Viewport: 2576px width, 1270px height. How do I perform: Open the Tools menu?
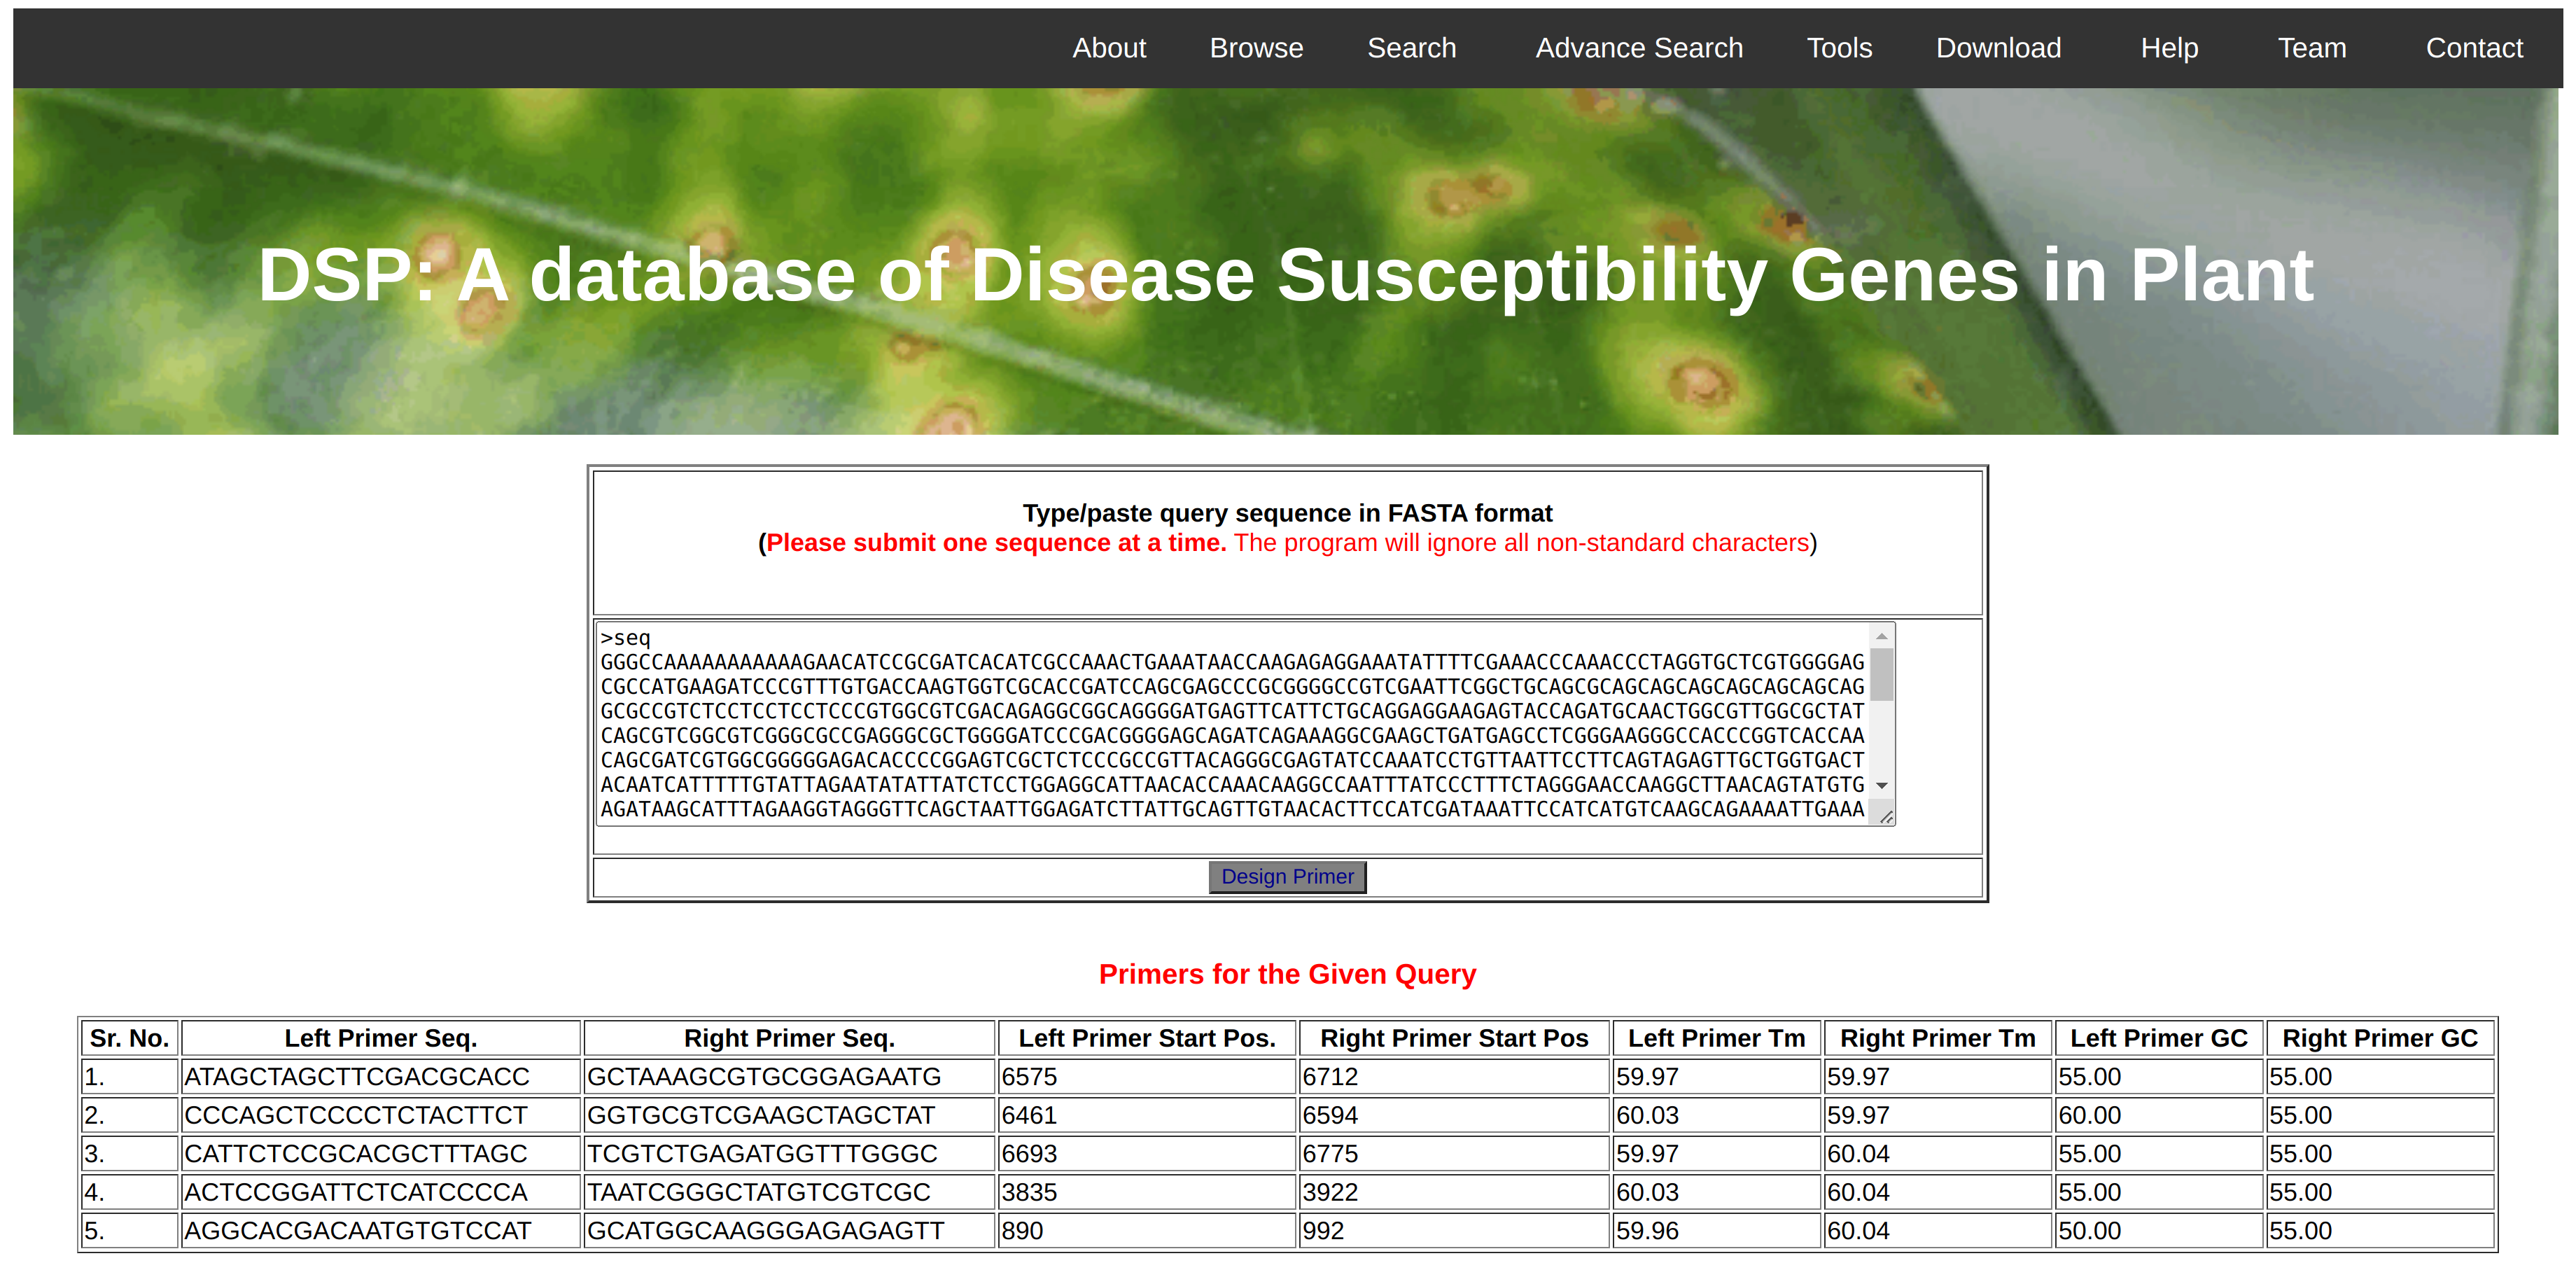[x=1839, y=48]
